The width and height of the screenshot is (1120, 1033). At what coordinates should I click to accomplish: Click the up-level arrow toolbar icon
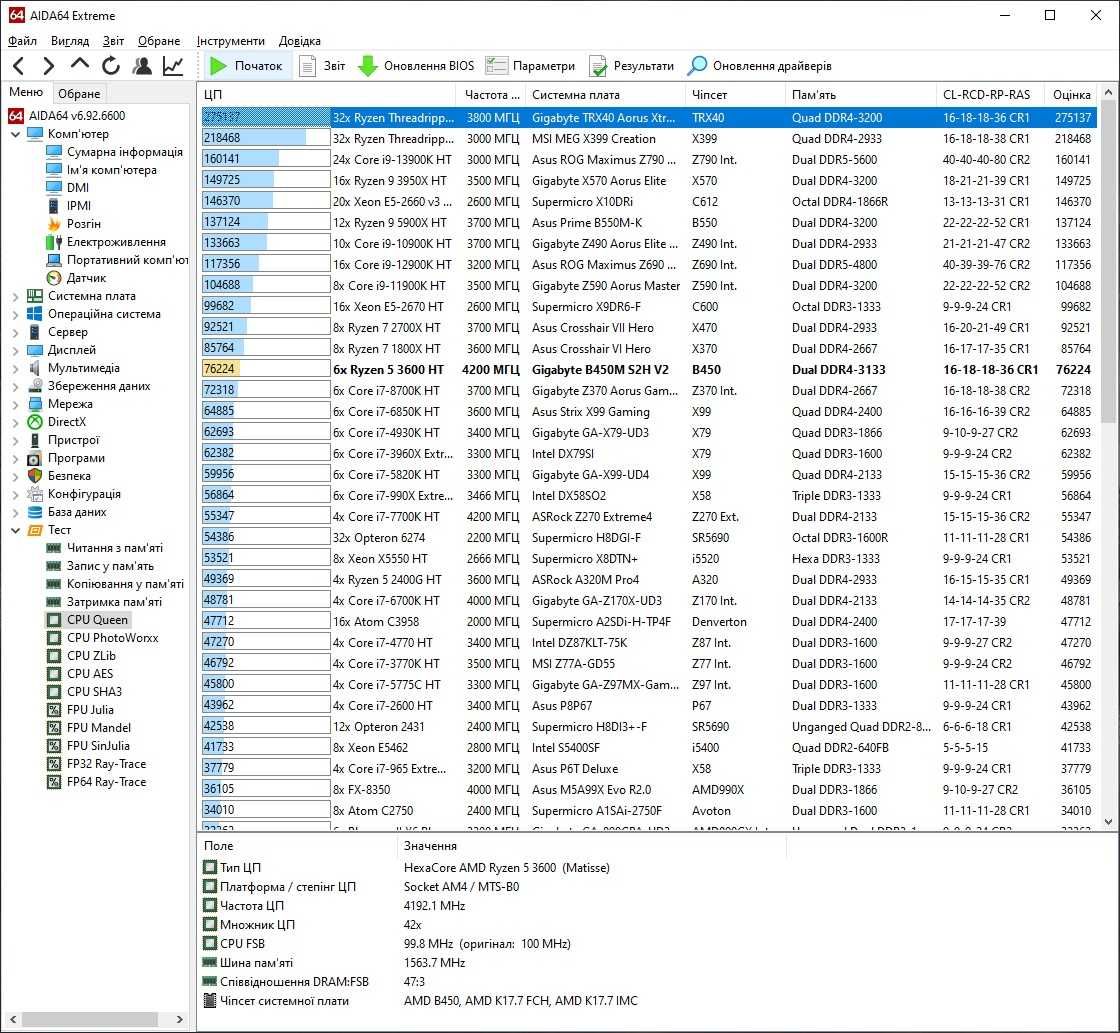[x=79, y=65]
